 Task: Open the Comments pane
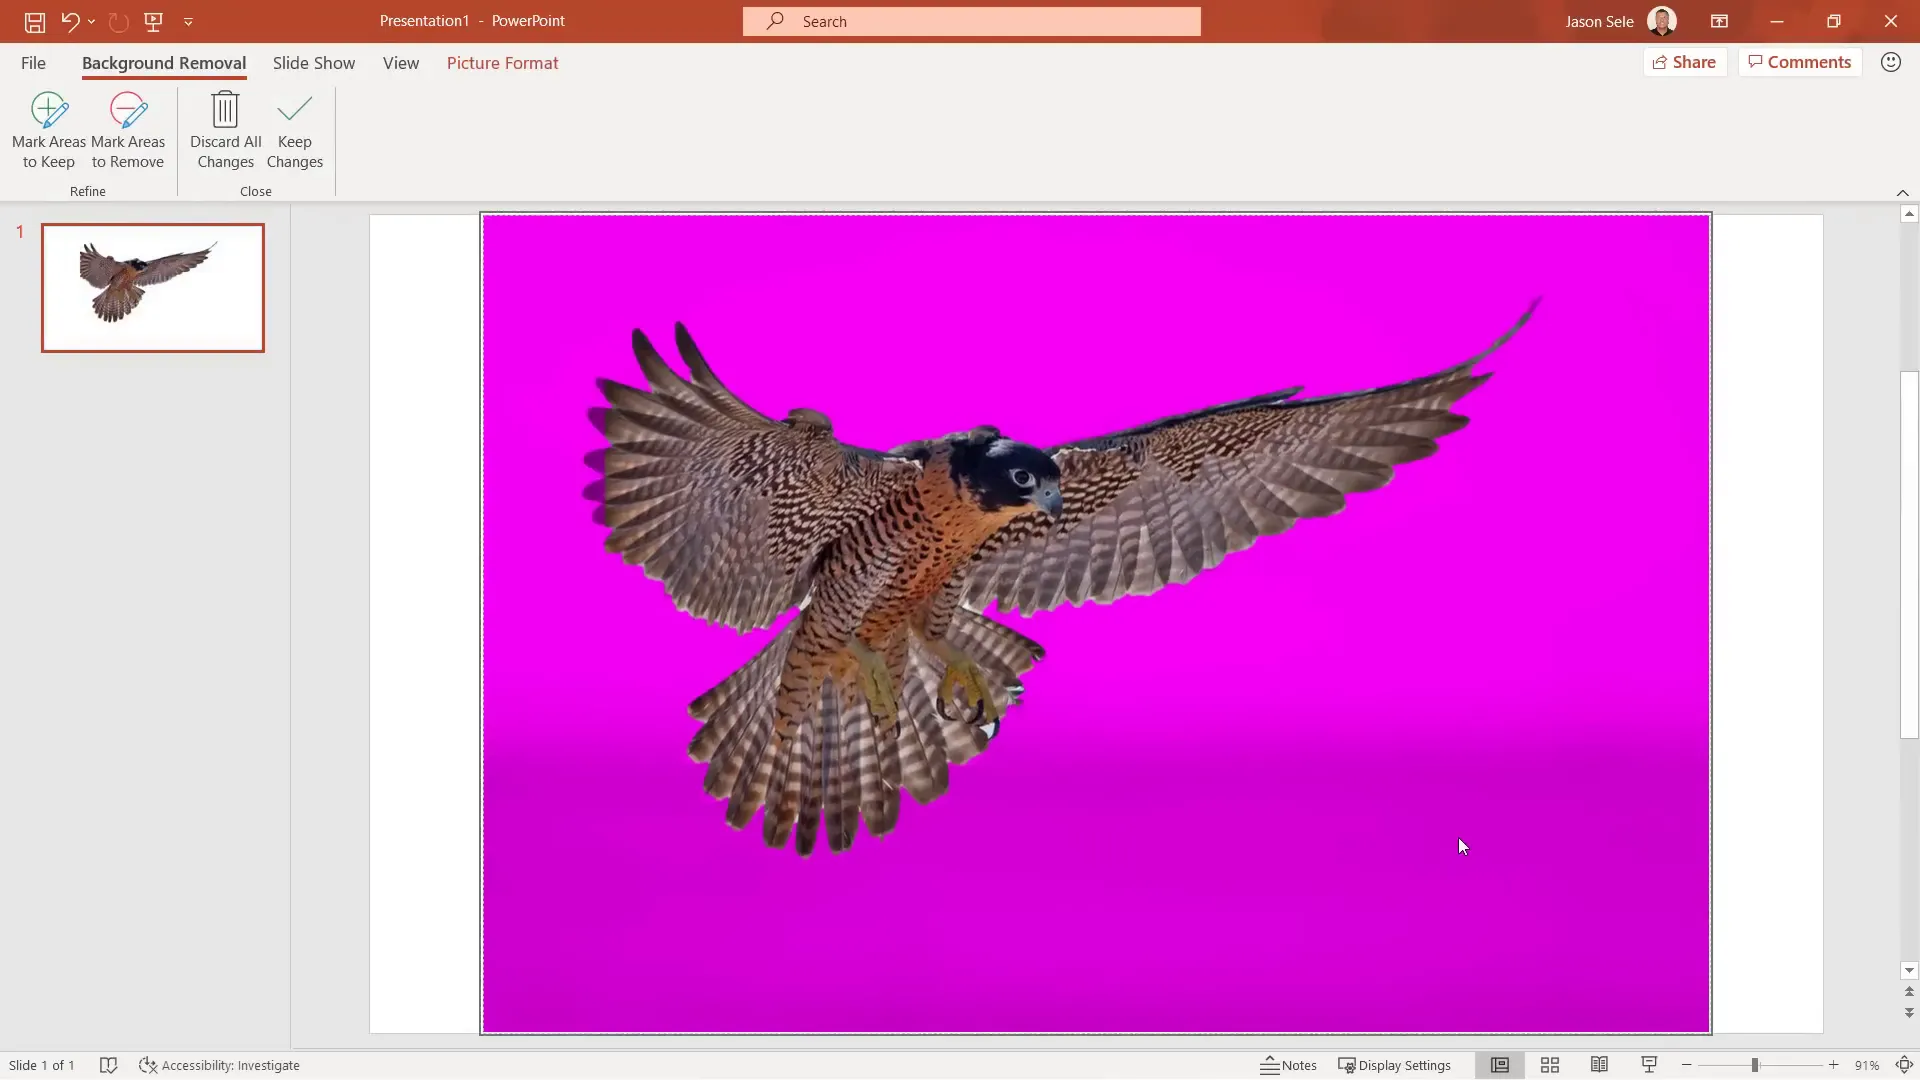pyautogui.click(x=1800, y=62)
